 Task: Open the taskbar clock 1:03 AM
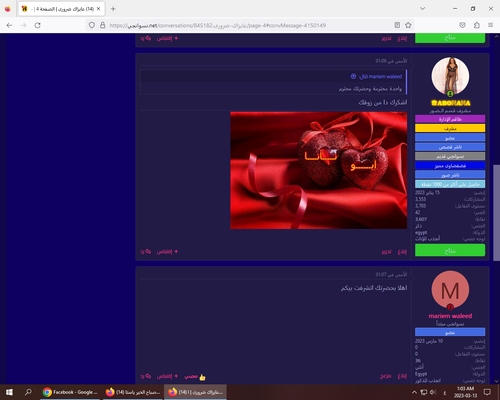[x=465, y=392]
